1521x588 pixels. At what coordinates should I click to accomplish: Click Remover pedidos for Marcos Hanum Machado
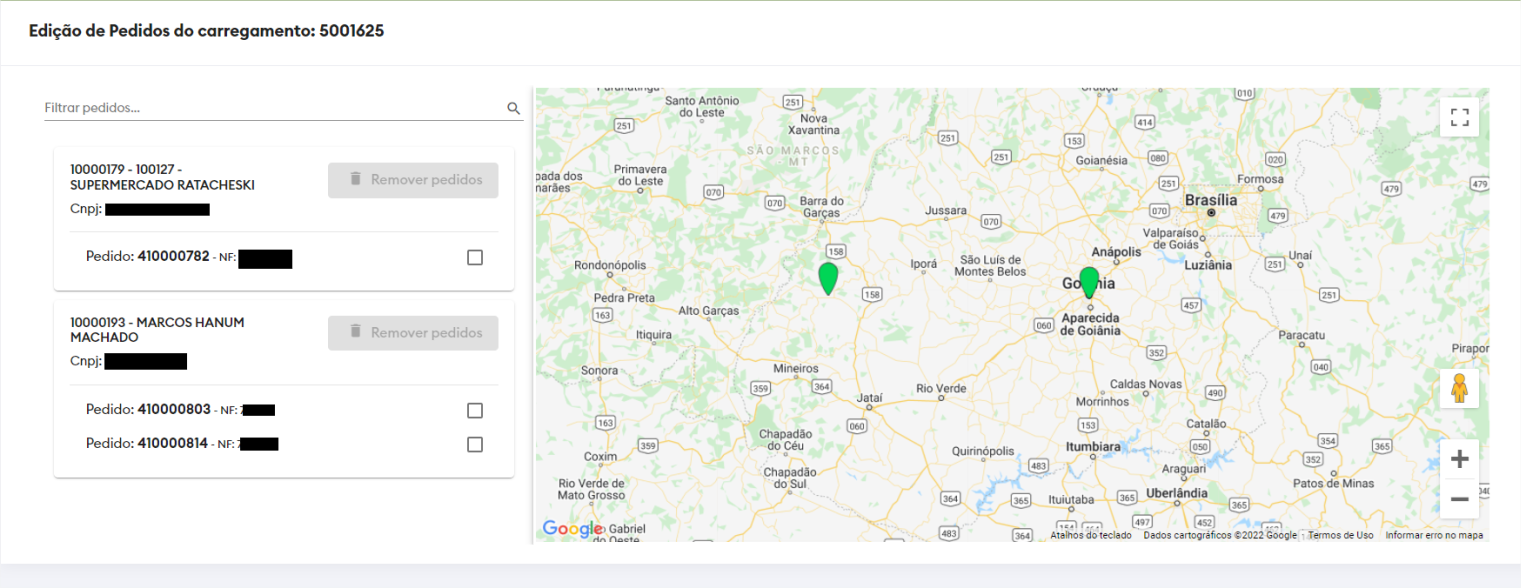(413, 333)
